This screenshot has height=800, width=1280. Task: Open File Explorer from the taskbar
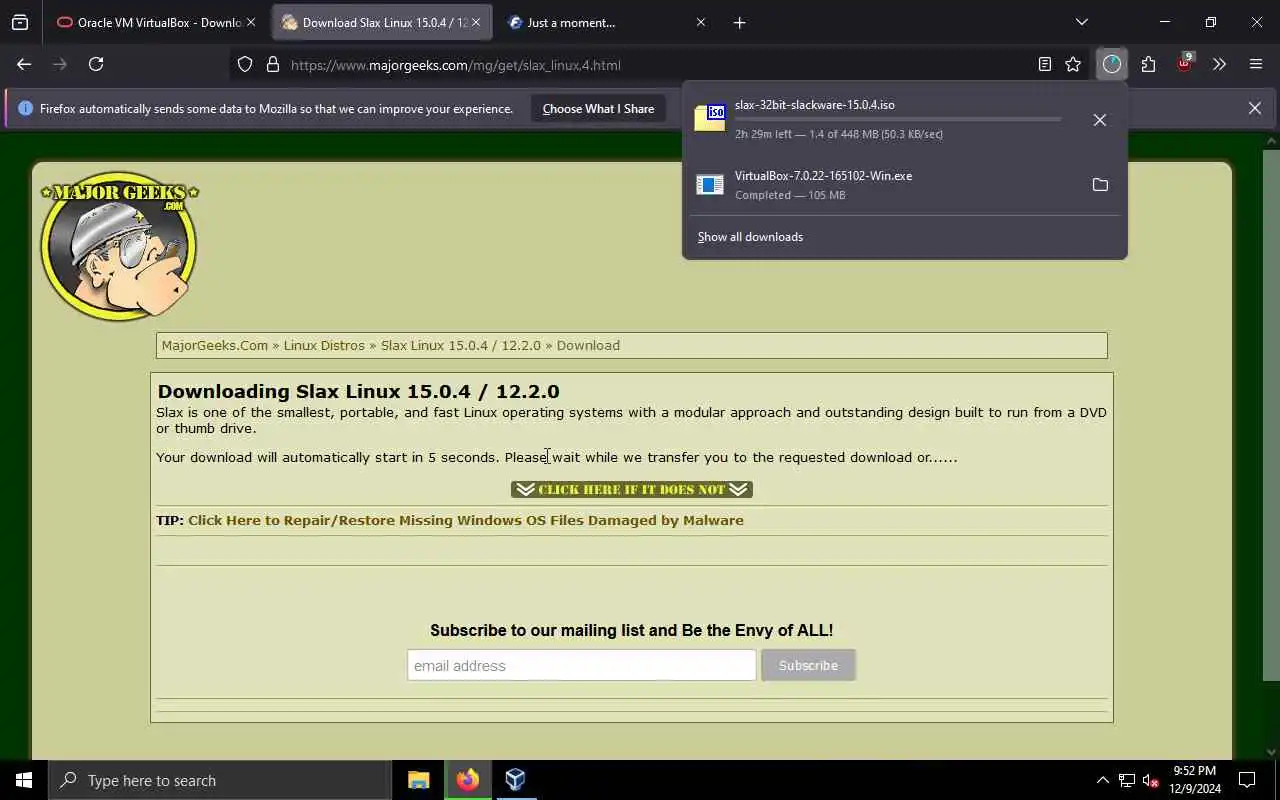[x=418, y=780]
